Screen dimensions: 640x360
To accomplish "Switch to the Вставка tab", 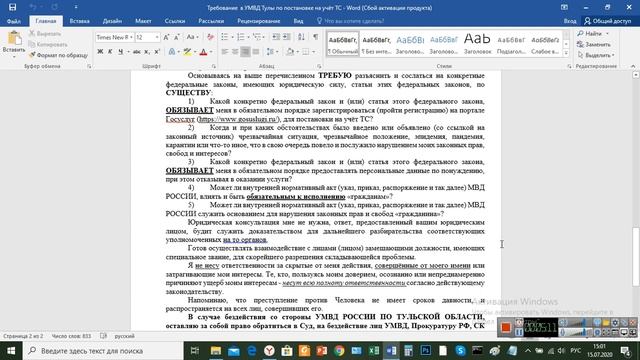I will click(x=79, y=21).
